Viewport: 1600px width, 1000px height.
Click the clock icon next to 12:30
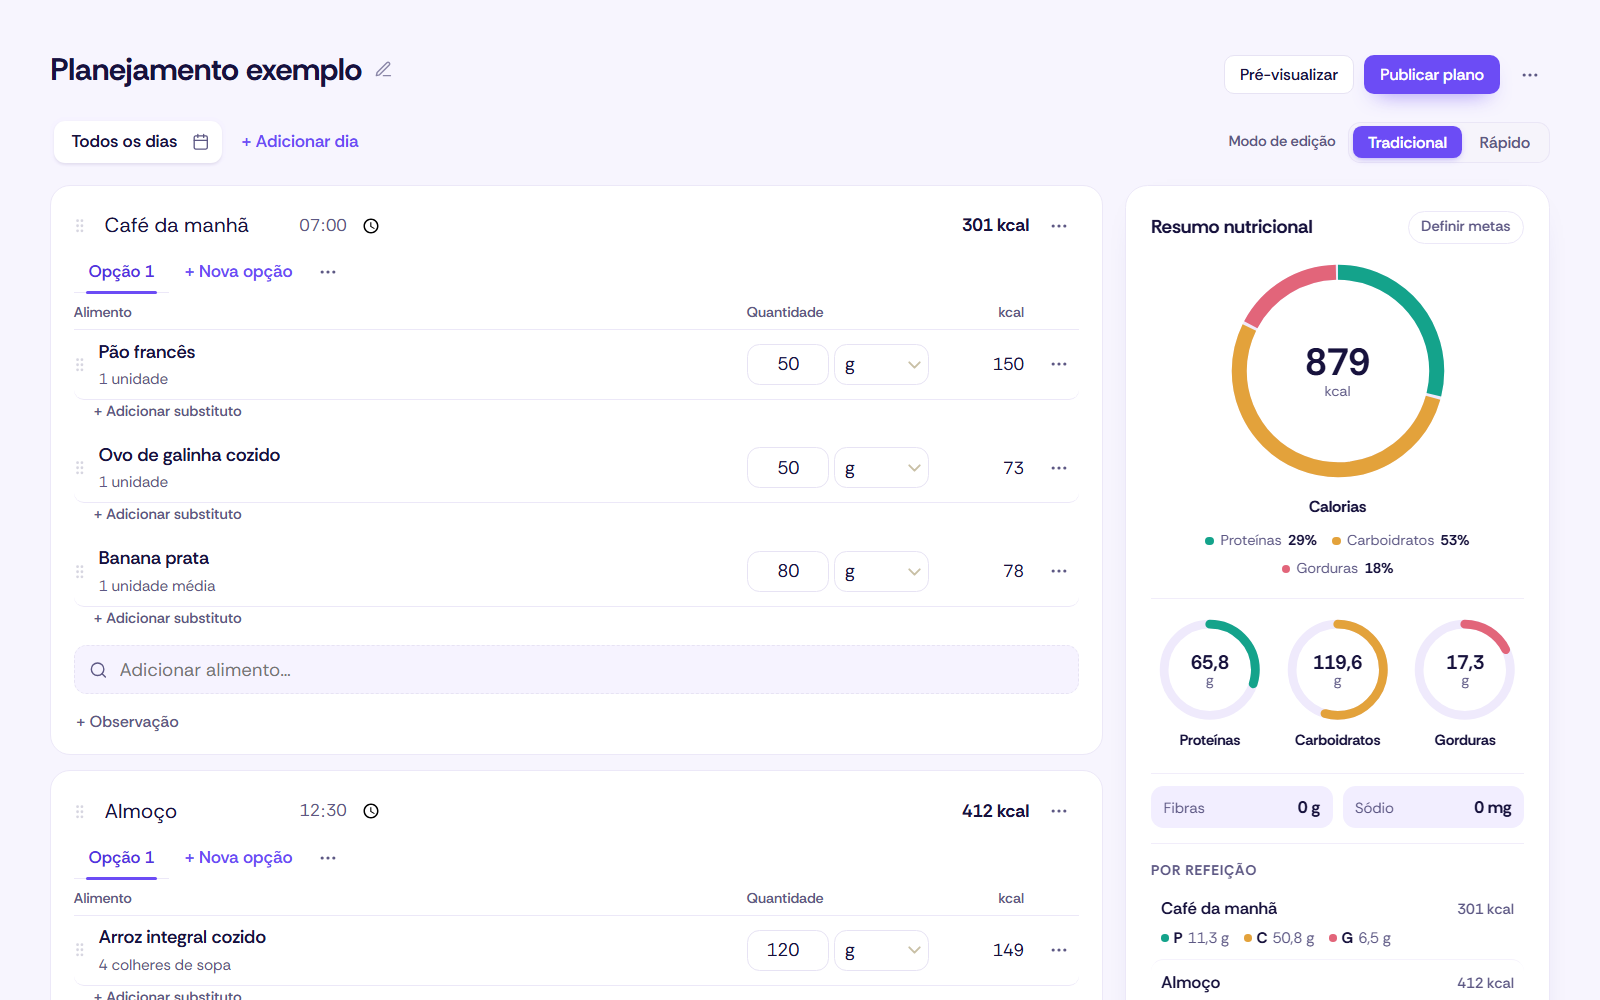[371, 811]
